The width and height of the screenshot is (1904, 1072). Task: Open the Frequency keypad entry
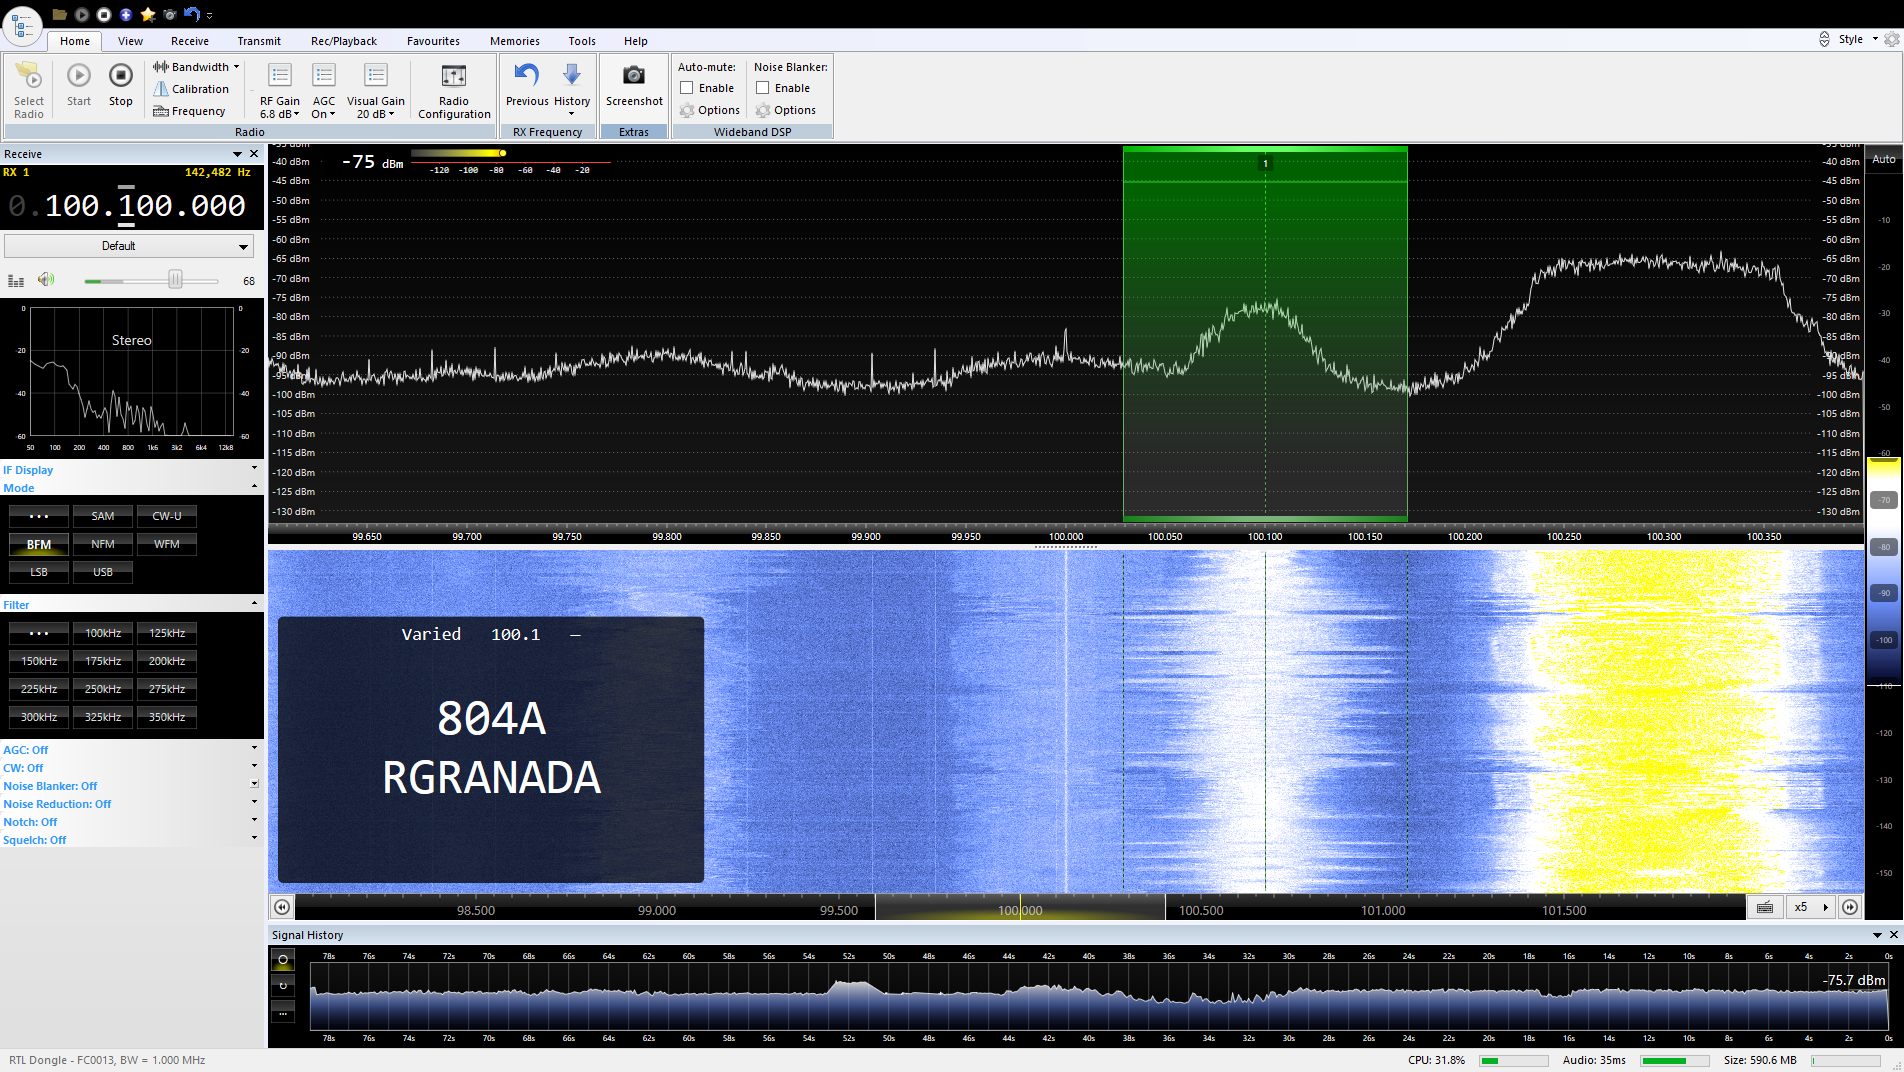(189, 111)
